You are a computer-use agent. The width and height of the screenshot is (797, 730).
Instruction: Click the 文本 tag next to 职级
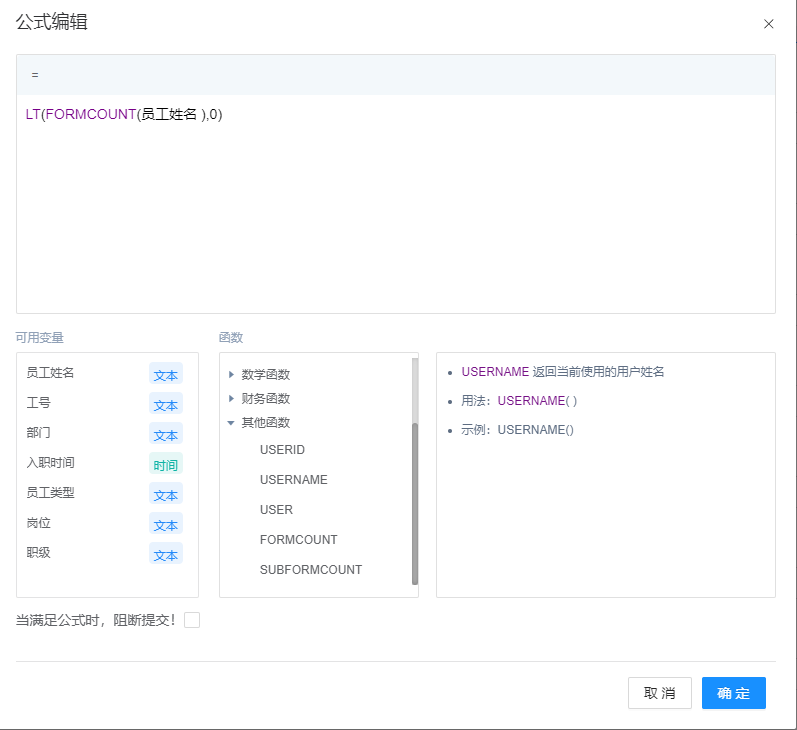point(166,554)
